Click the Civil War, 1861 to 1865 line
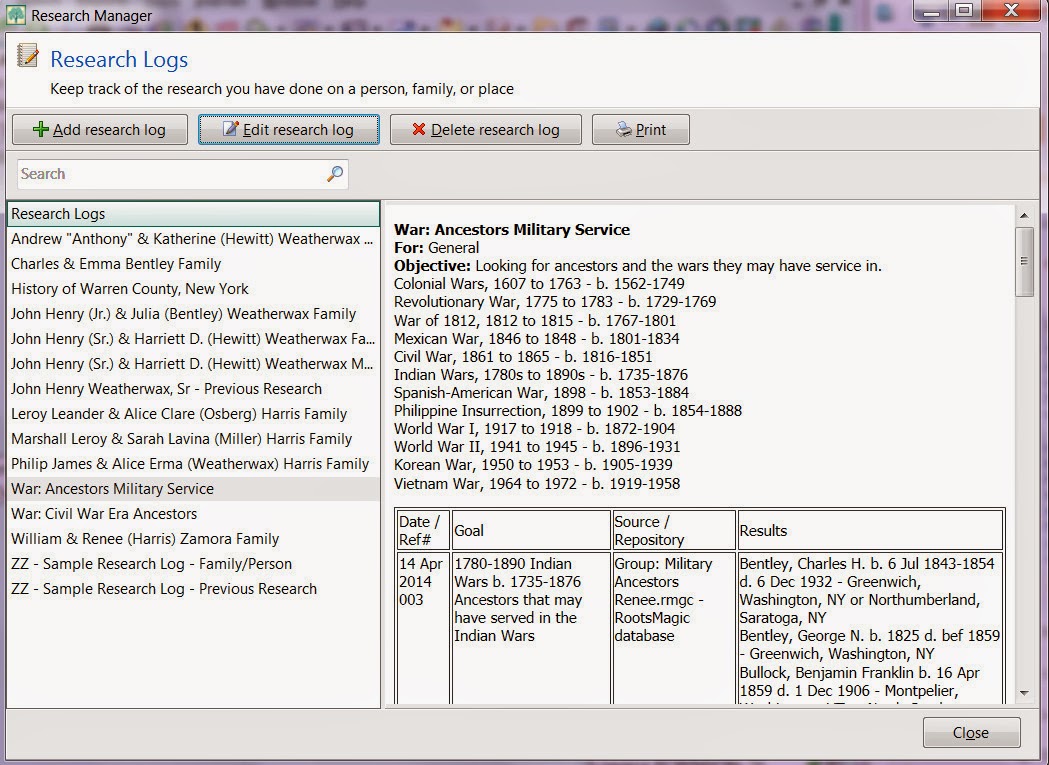 522,357
